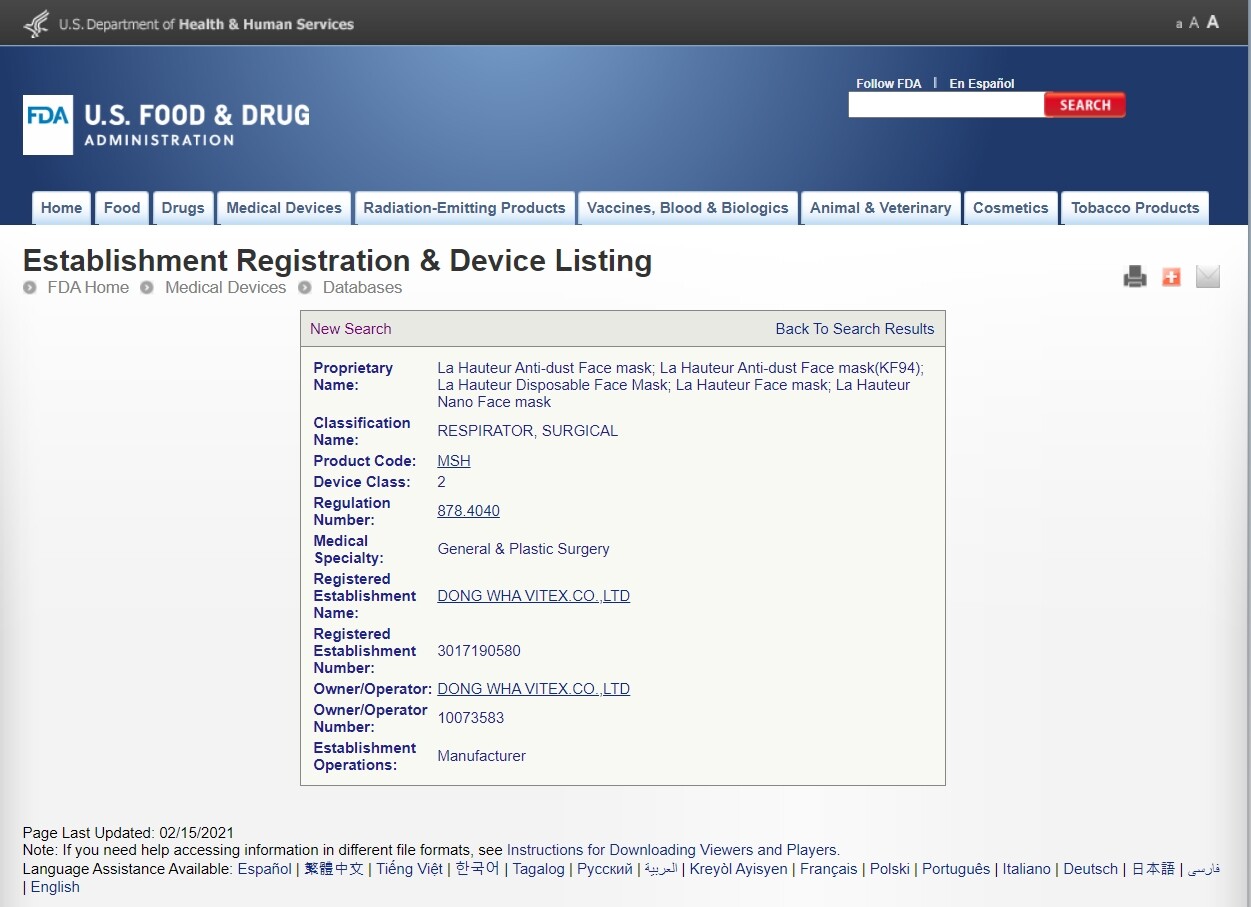Choose 한국어 language assistance
1251x907 pixels.
tap(478, 869)
